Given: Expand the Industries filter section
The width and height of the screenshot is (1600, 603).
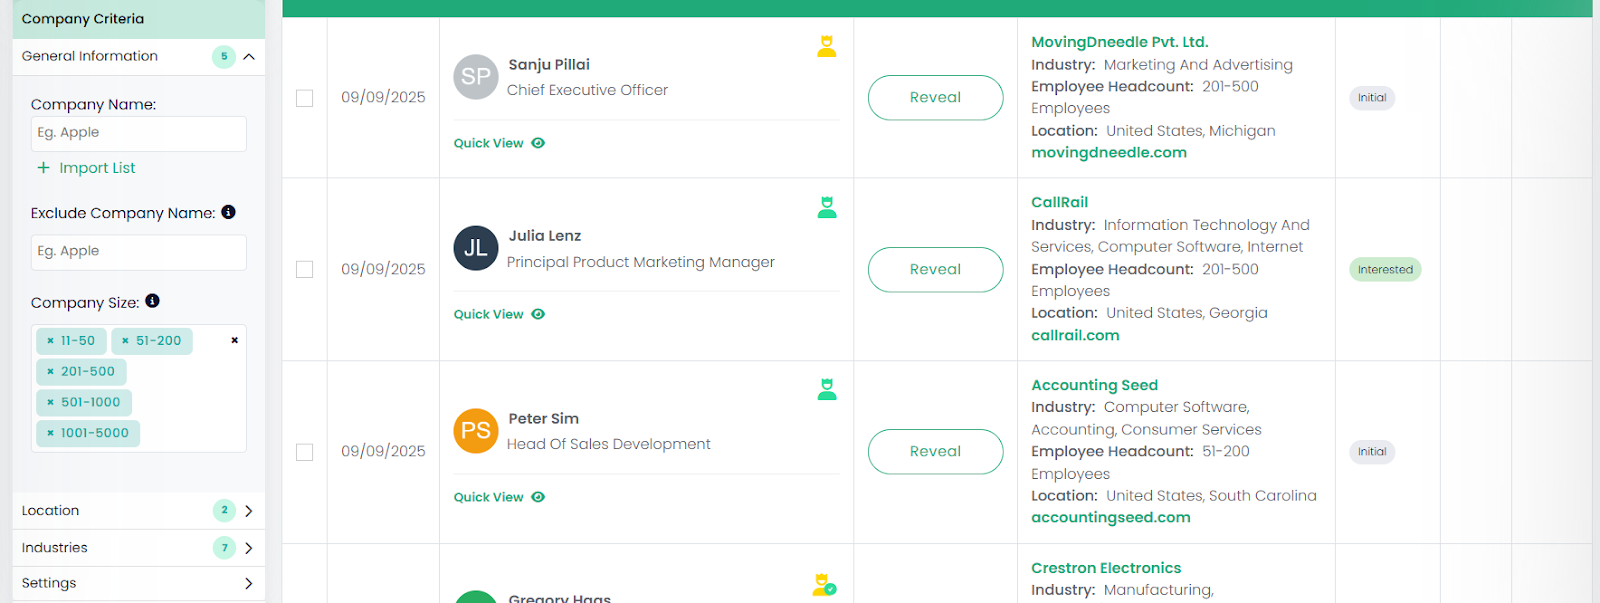Looking at the screenshot, I should click(x=249, y=548).
